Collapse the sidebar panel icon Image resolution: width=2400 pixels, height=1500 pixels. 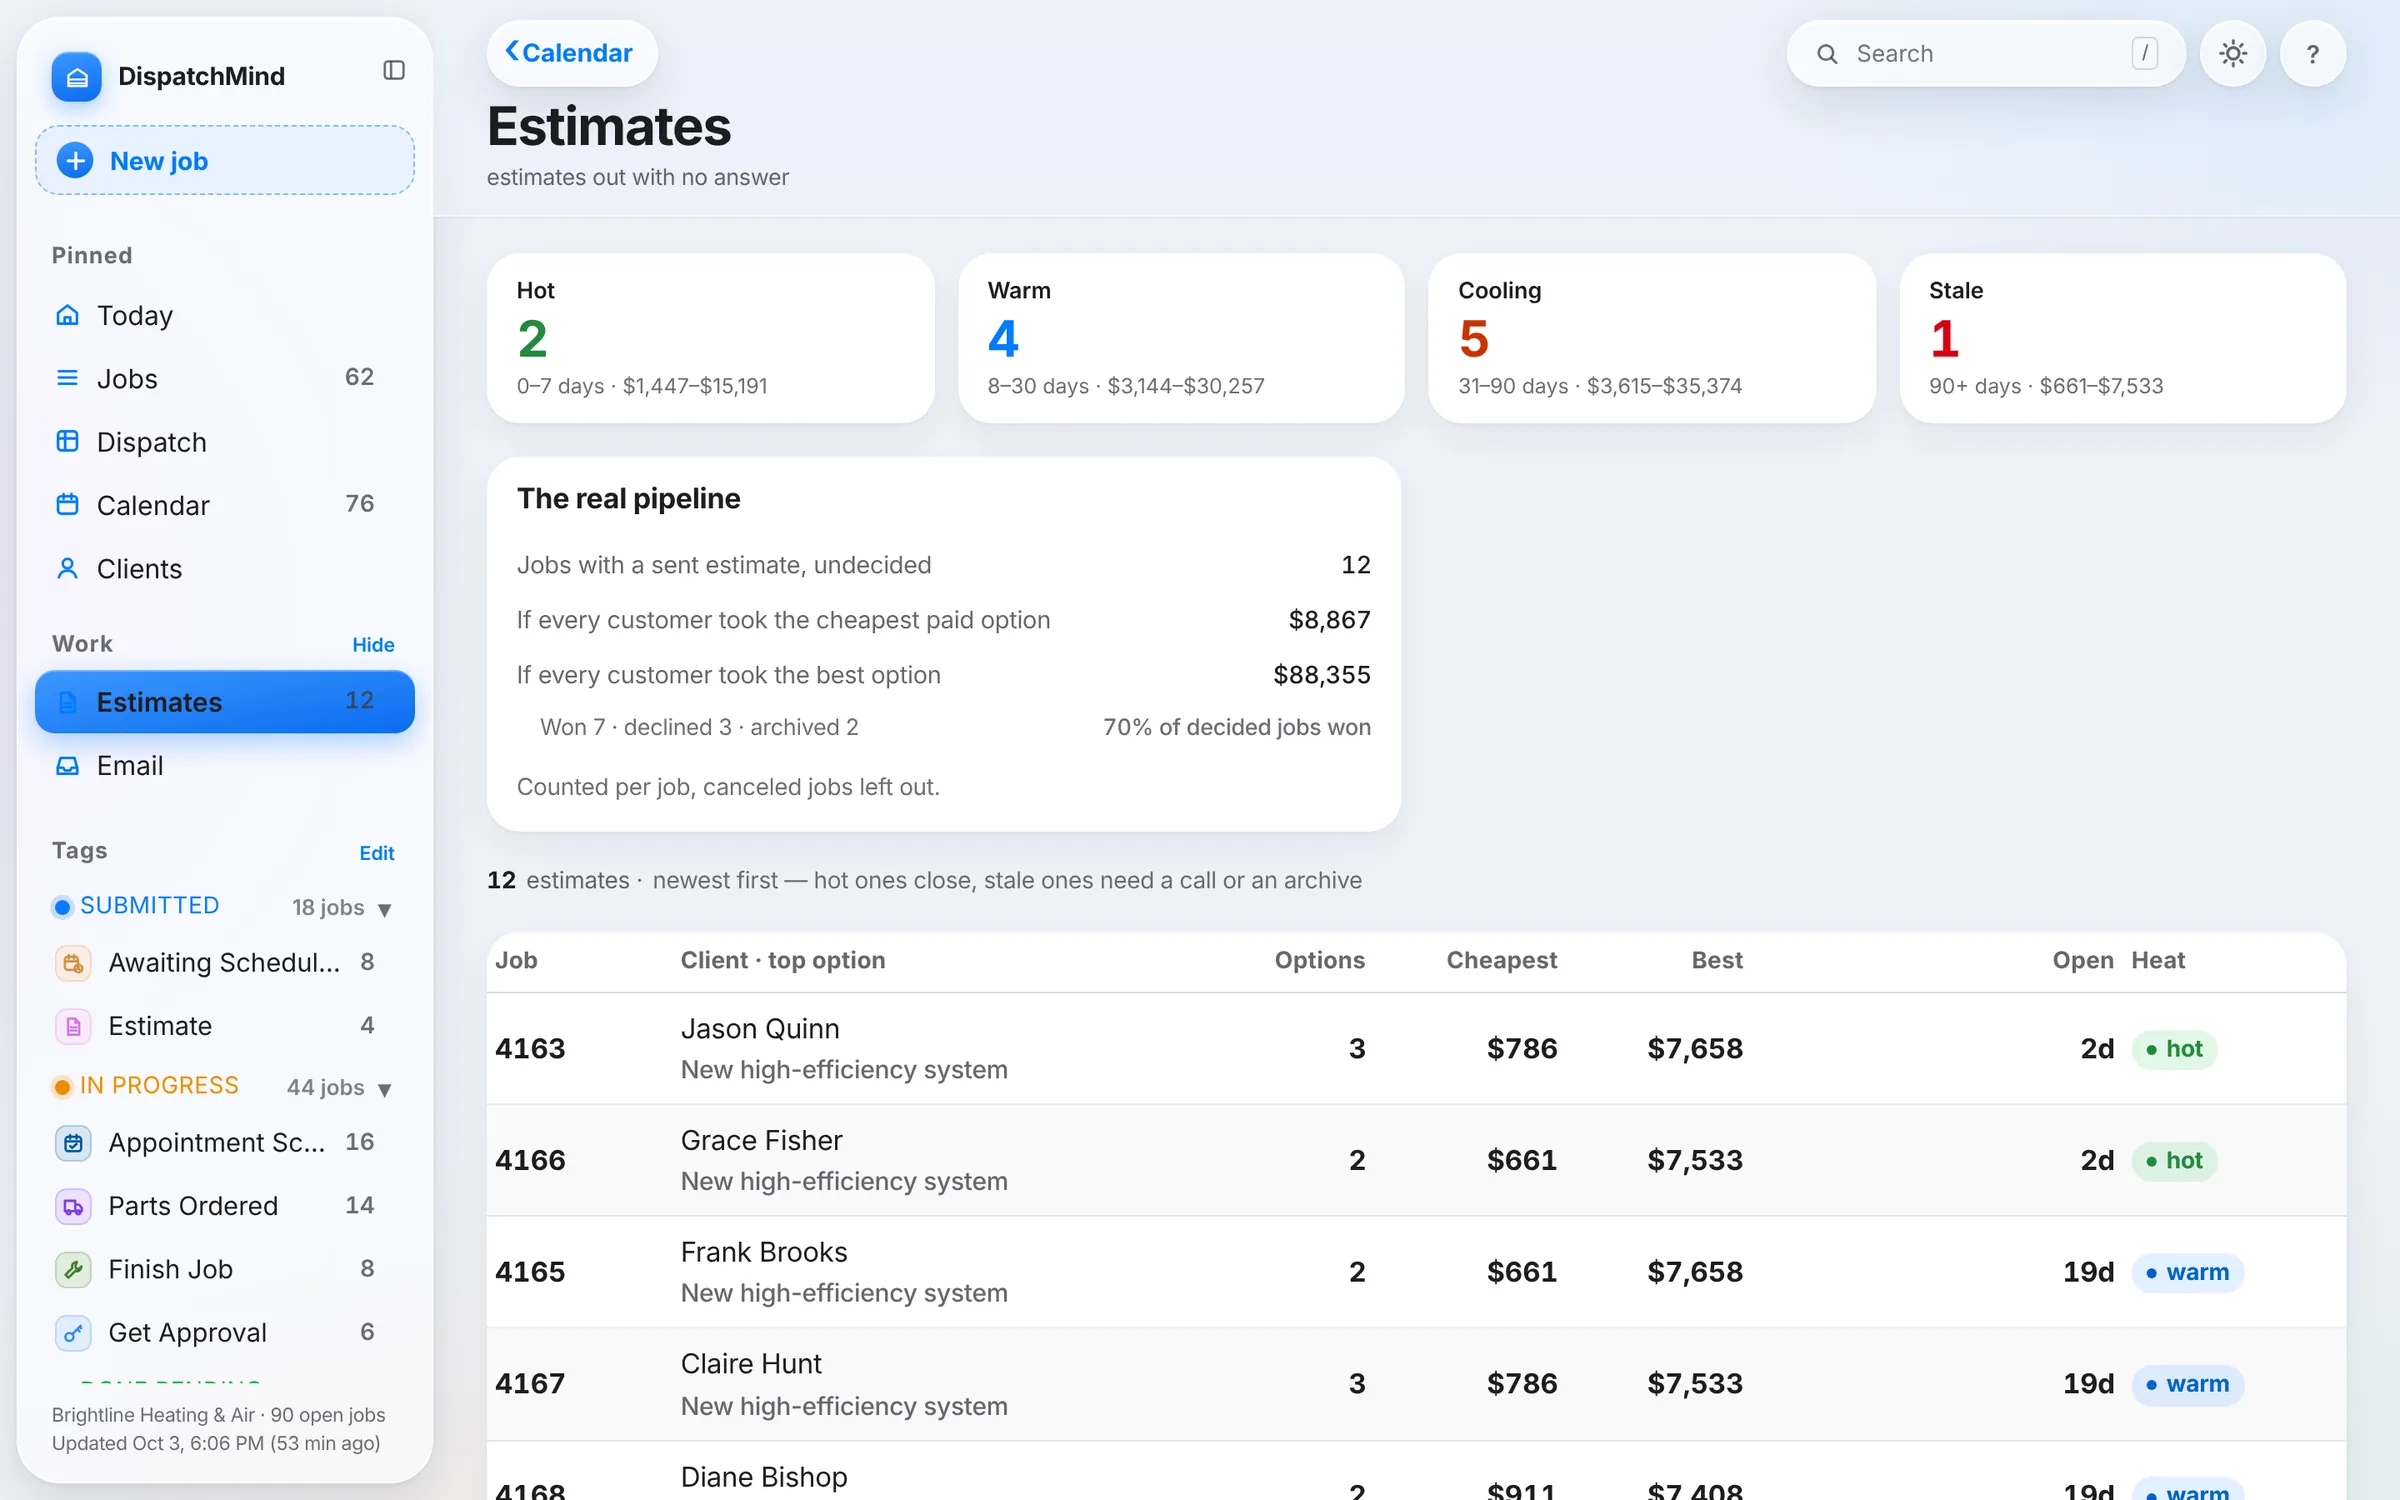(x=394, y=70)
